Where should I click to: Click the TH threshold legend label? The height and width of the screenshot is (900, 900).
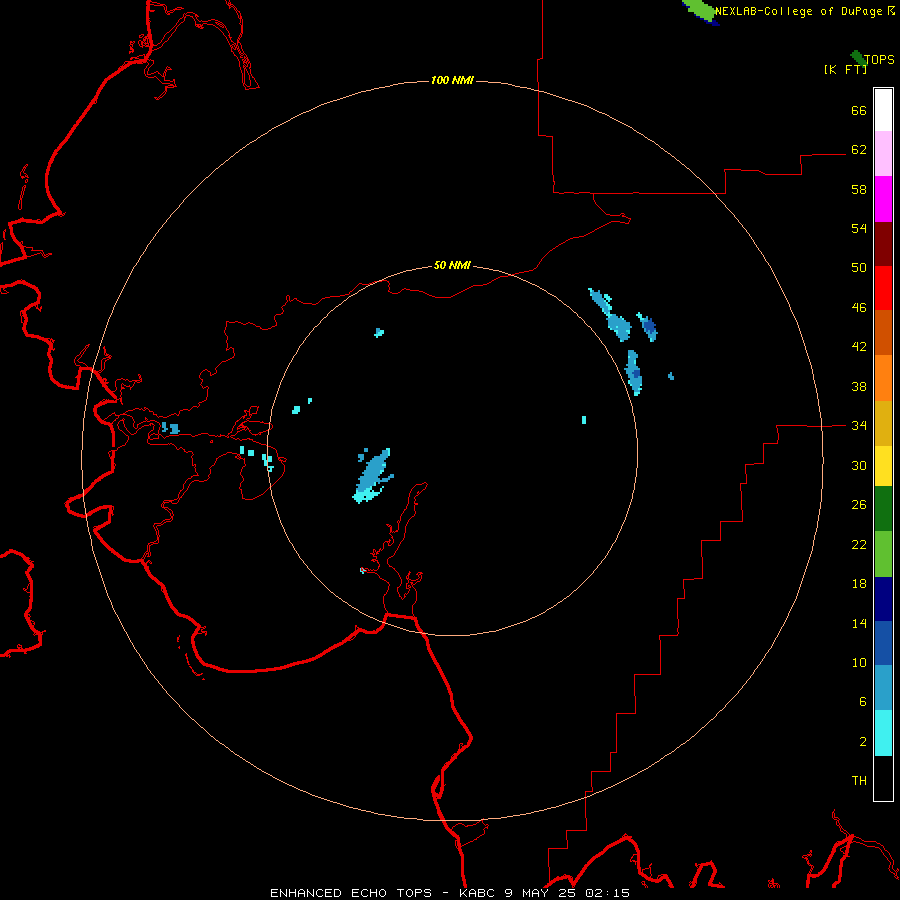[859, 780]
